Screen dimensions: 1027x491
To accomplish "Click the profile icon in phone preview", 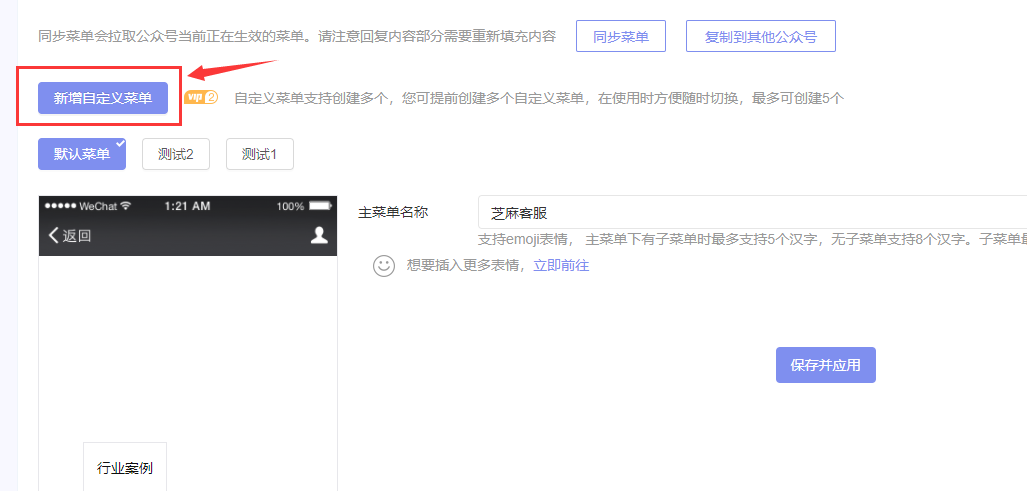I will tap(319, 235).
